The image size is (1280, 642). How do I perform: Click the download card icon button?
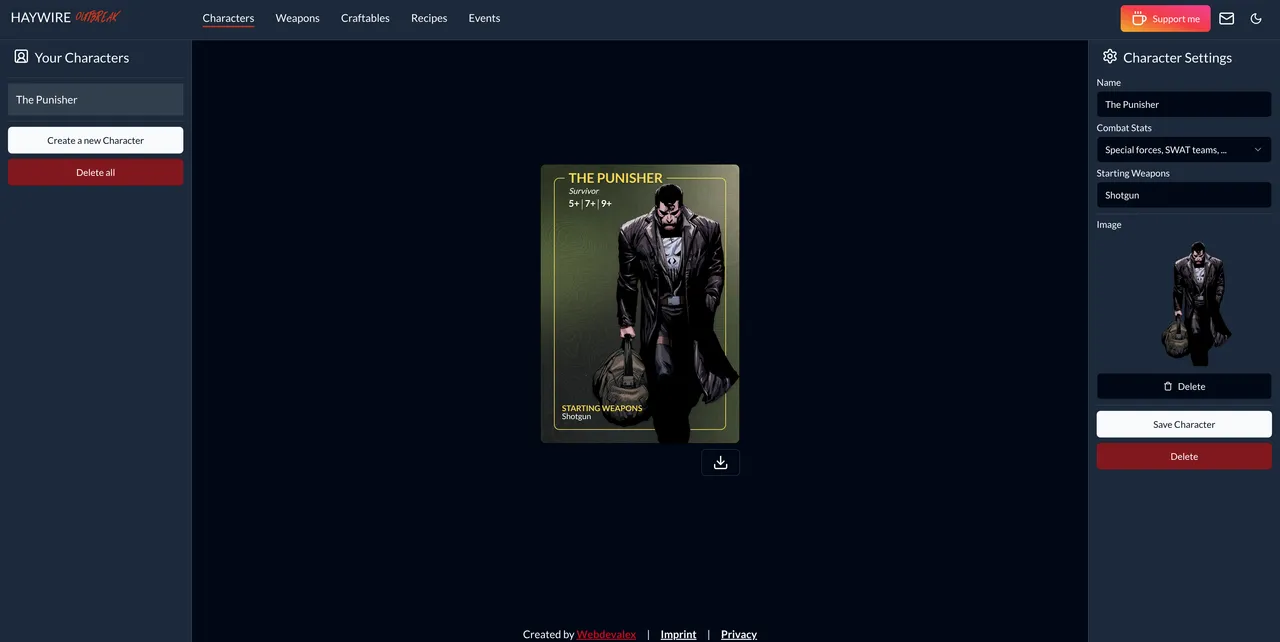pos(720,462)
